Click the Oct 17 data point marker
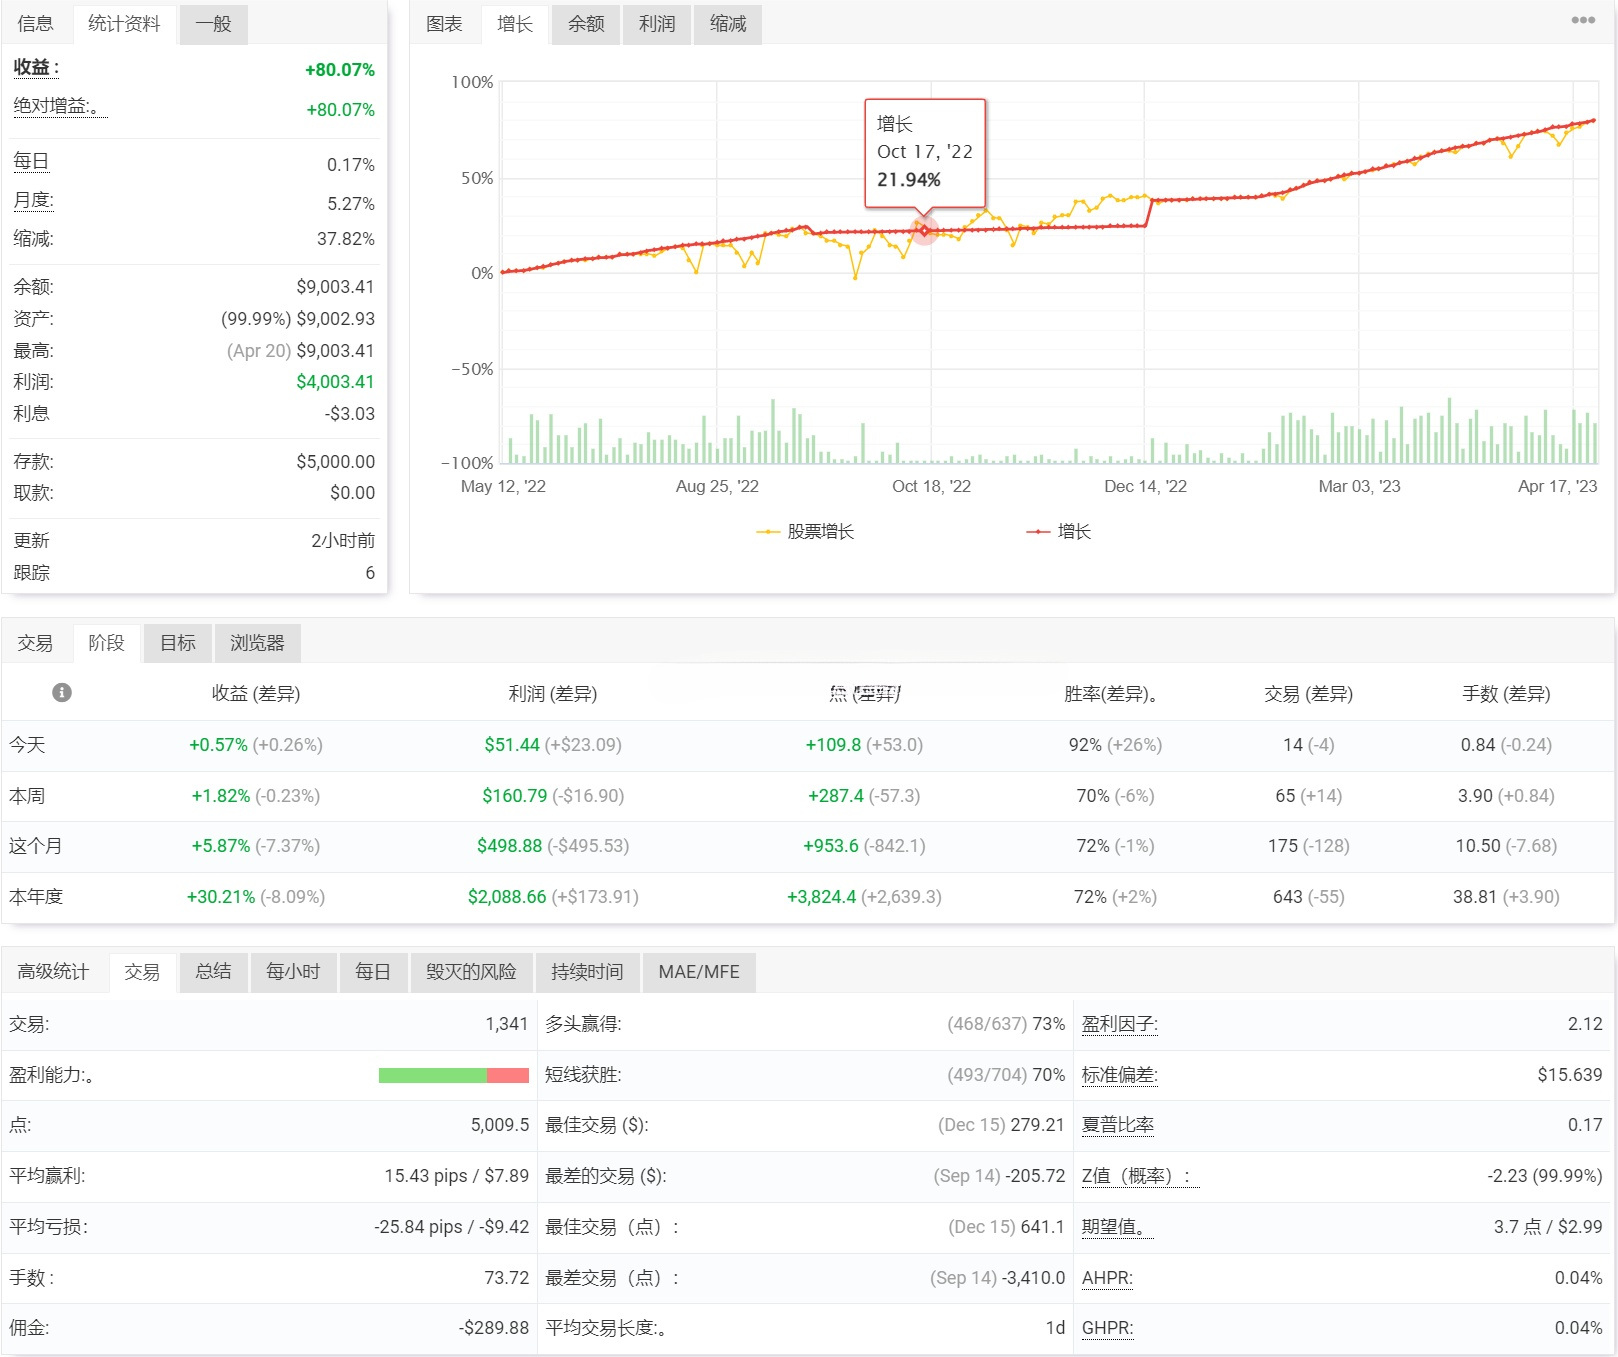The height and width of the screenshot is (1357, 1618). [924, 231]
